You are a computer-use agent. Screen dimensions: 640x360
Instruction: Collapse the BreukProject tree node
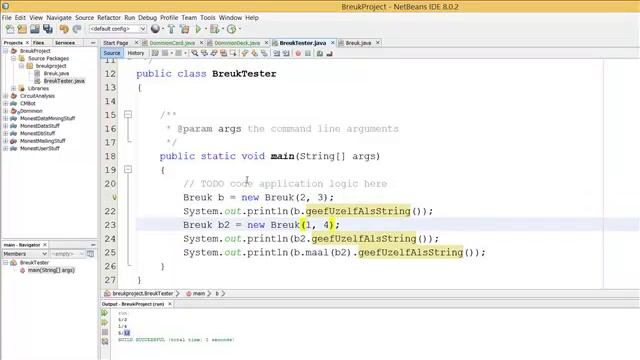point(6,51)
